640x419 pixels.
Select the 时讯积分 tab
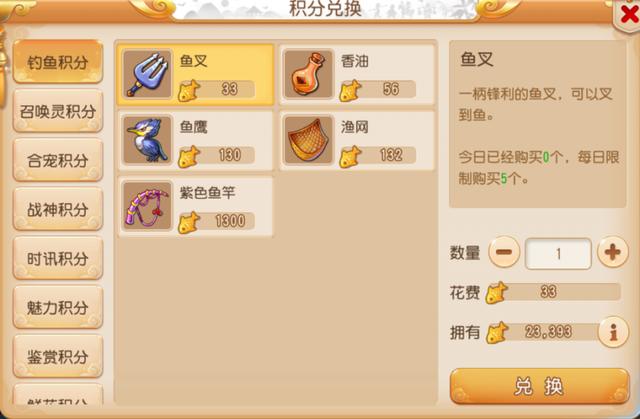(58, 258)
